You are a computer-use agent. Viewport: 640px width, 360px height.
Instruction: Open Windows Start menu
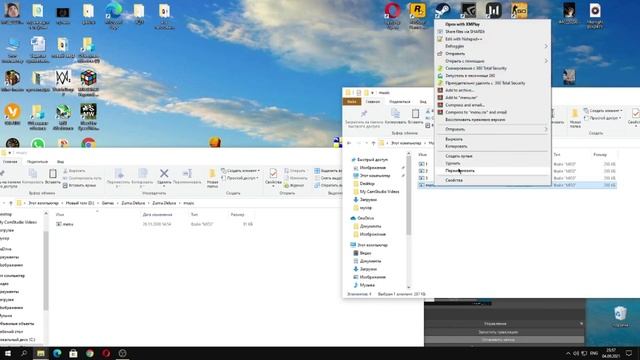[x=8, y=353]
